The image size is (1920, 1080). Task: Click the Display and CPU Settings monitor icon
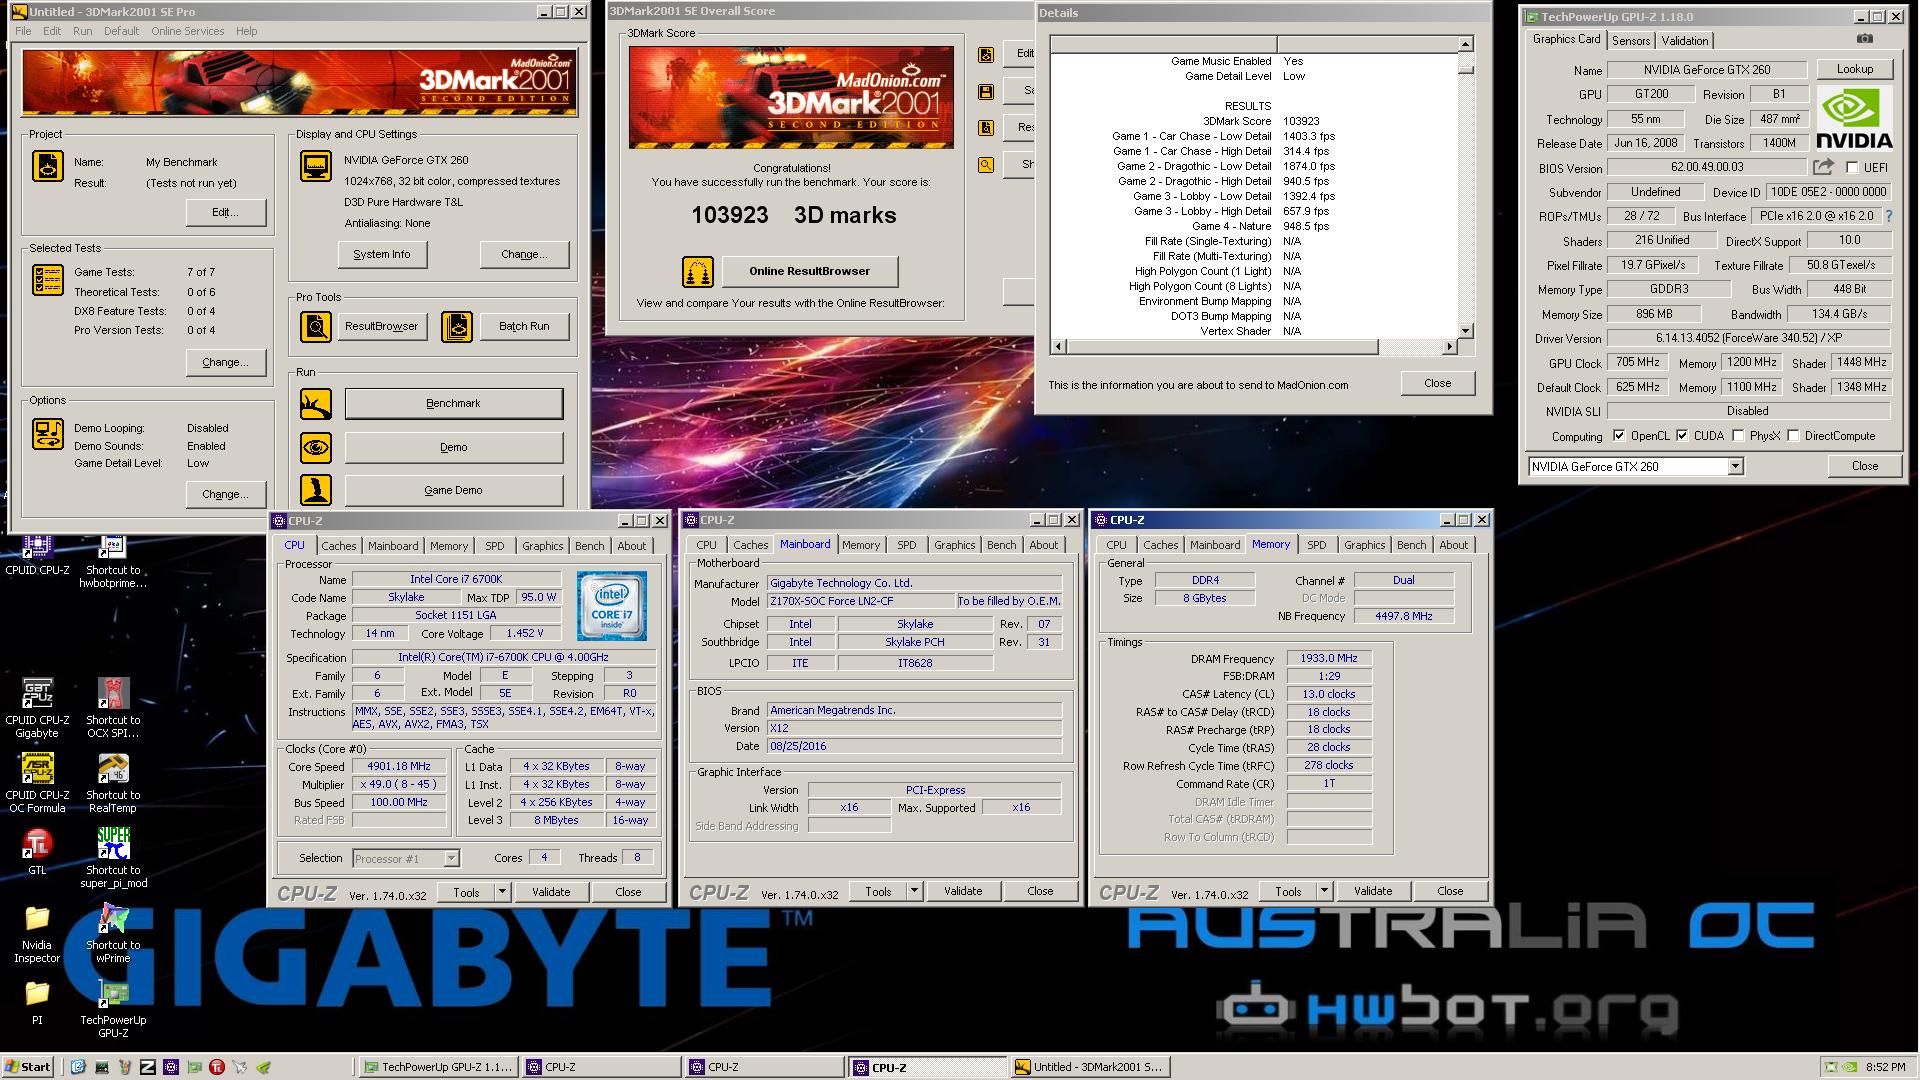tap(316, 166)
